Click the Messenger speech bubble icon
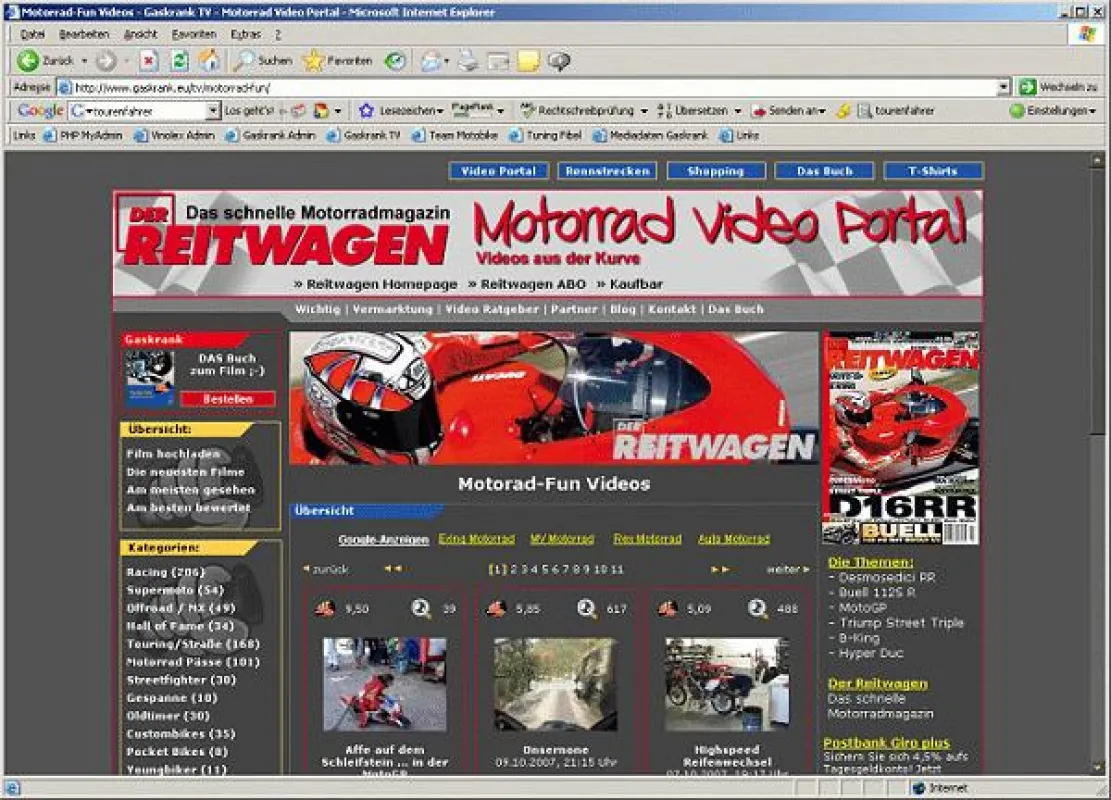 tap(559, 62)
